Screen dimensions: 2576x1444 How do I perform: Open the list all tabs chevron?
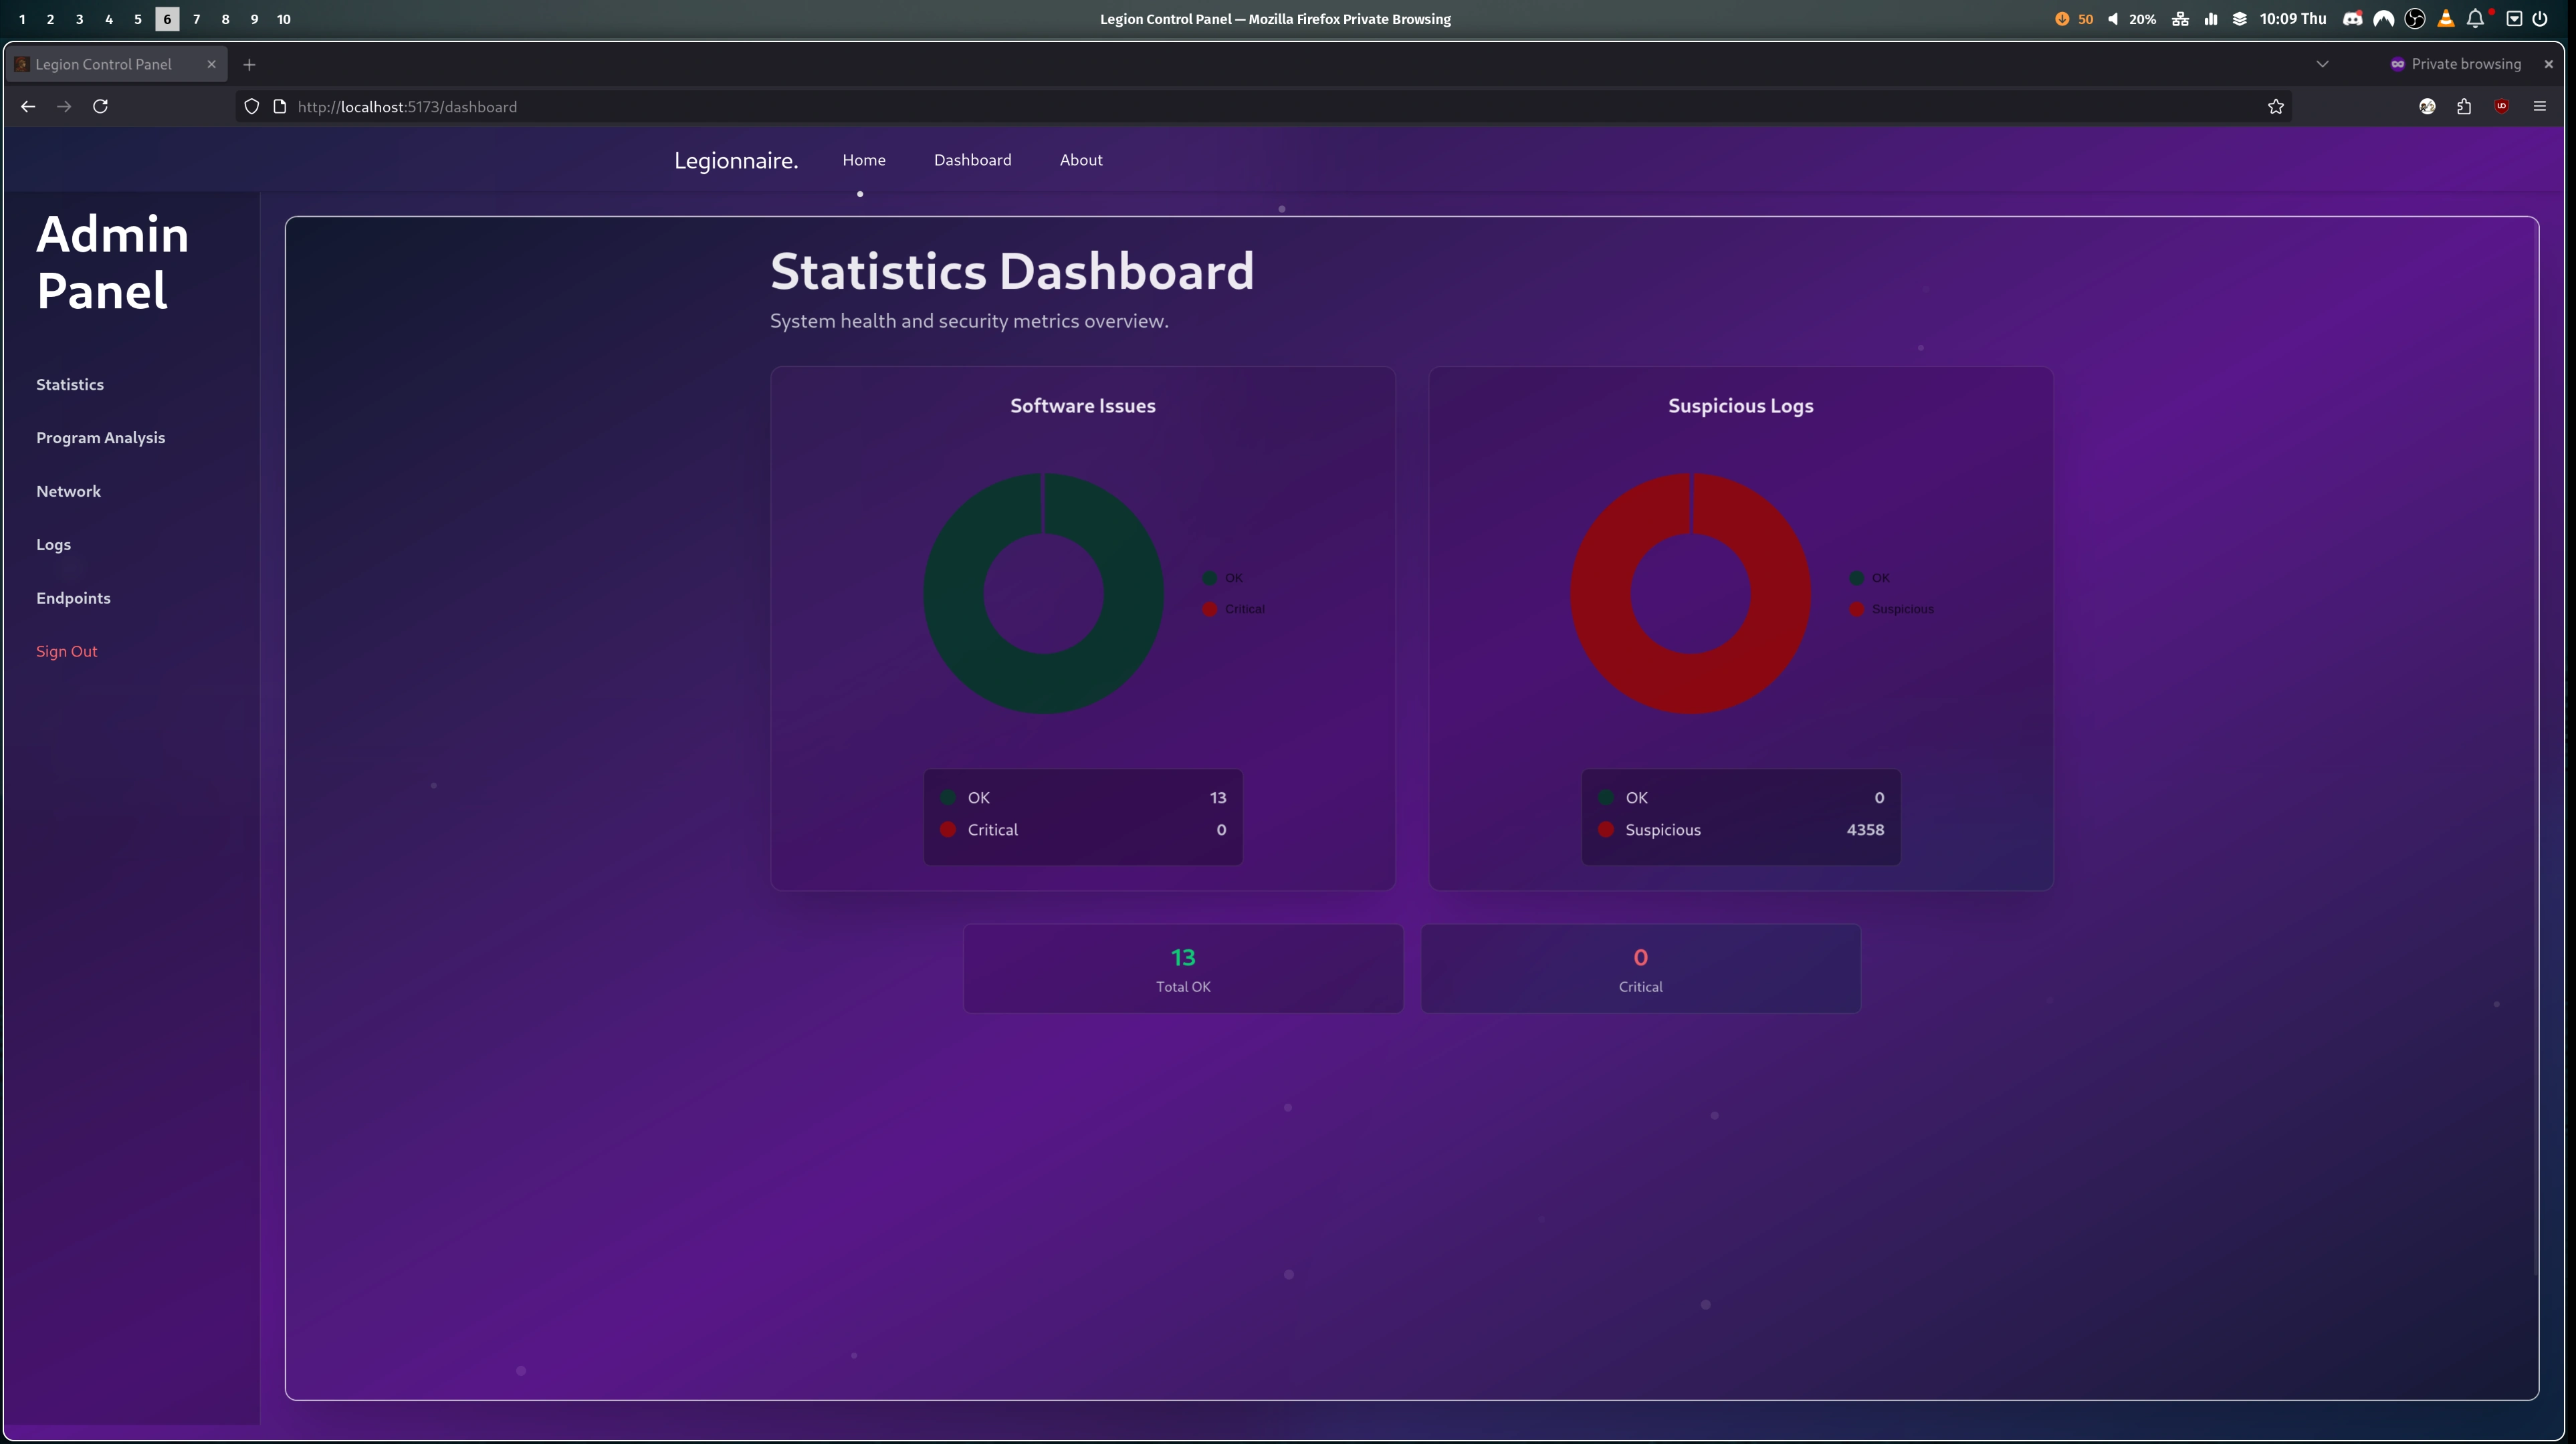(x=2322, y=64)
